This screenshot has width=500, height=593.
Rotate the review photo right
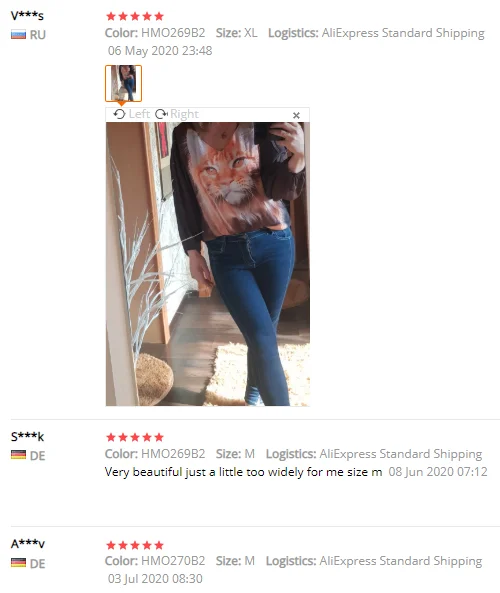point(177,114)
